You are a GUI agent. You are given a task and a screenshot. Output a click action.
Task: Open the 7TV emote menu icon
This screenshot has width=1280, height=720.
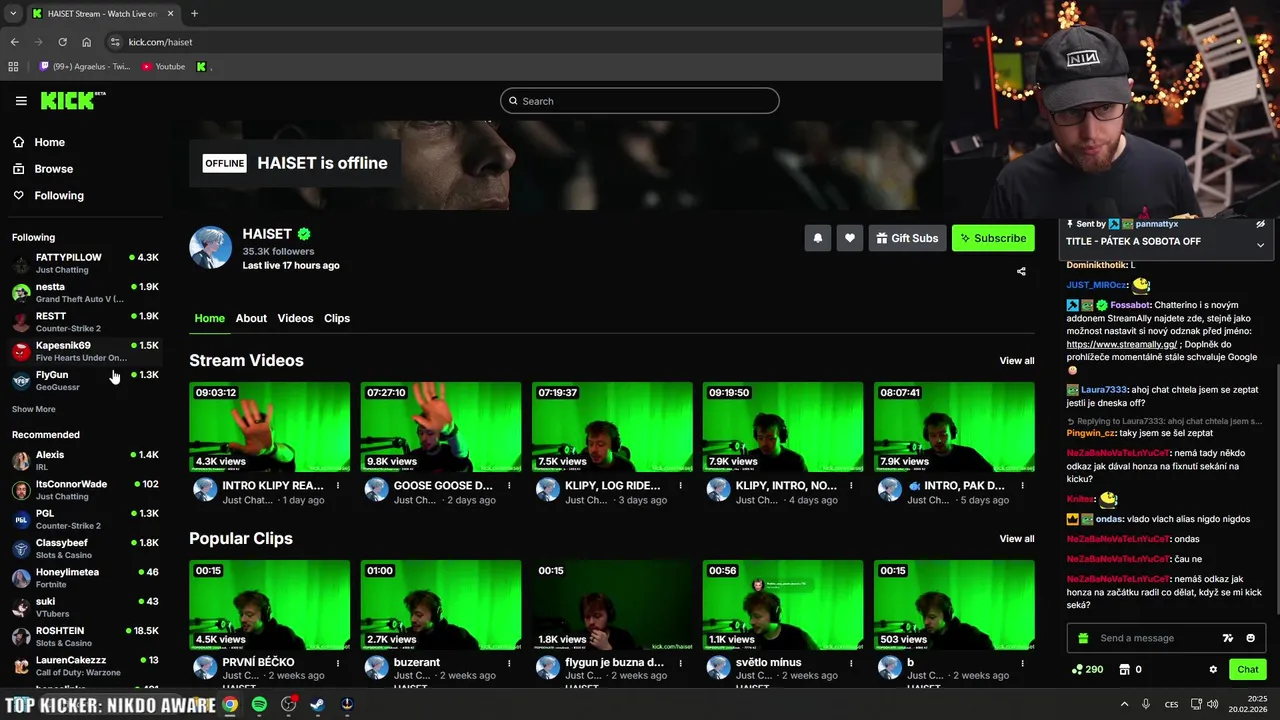pyautogui.click(x=1228, y=638)
